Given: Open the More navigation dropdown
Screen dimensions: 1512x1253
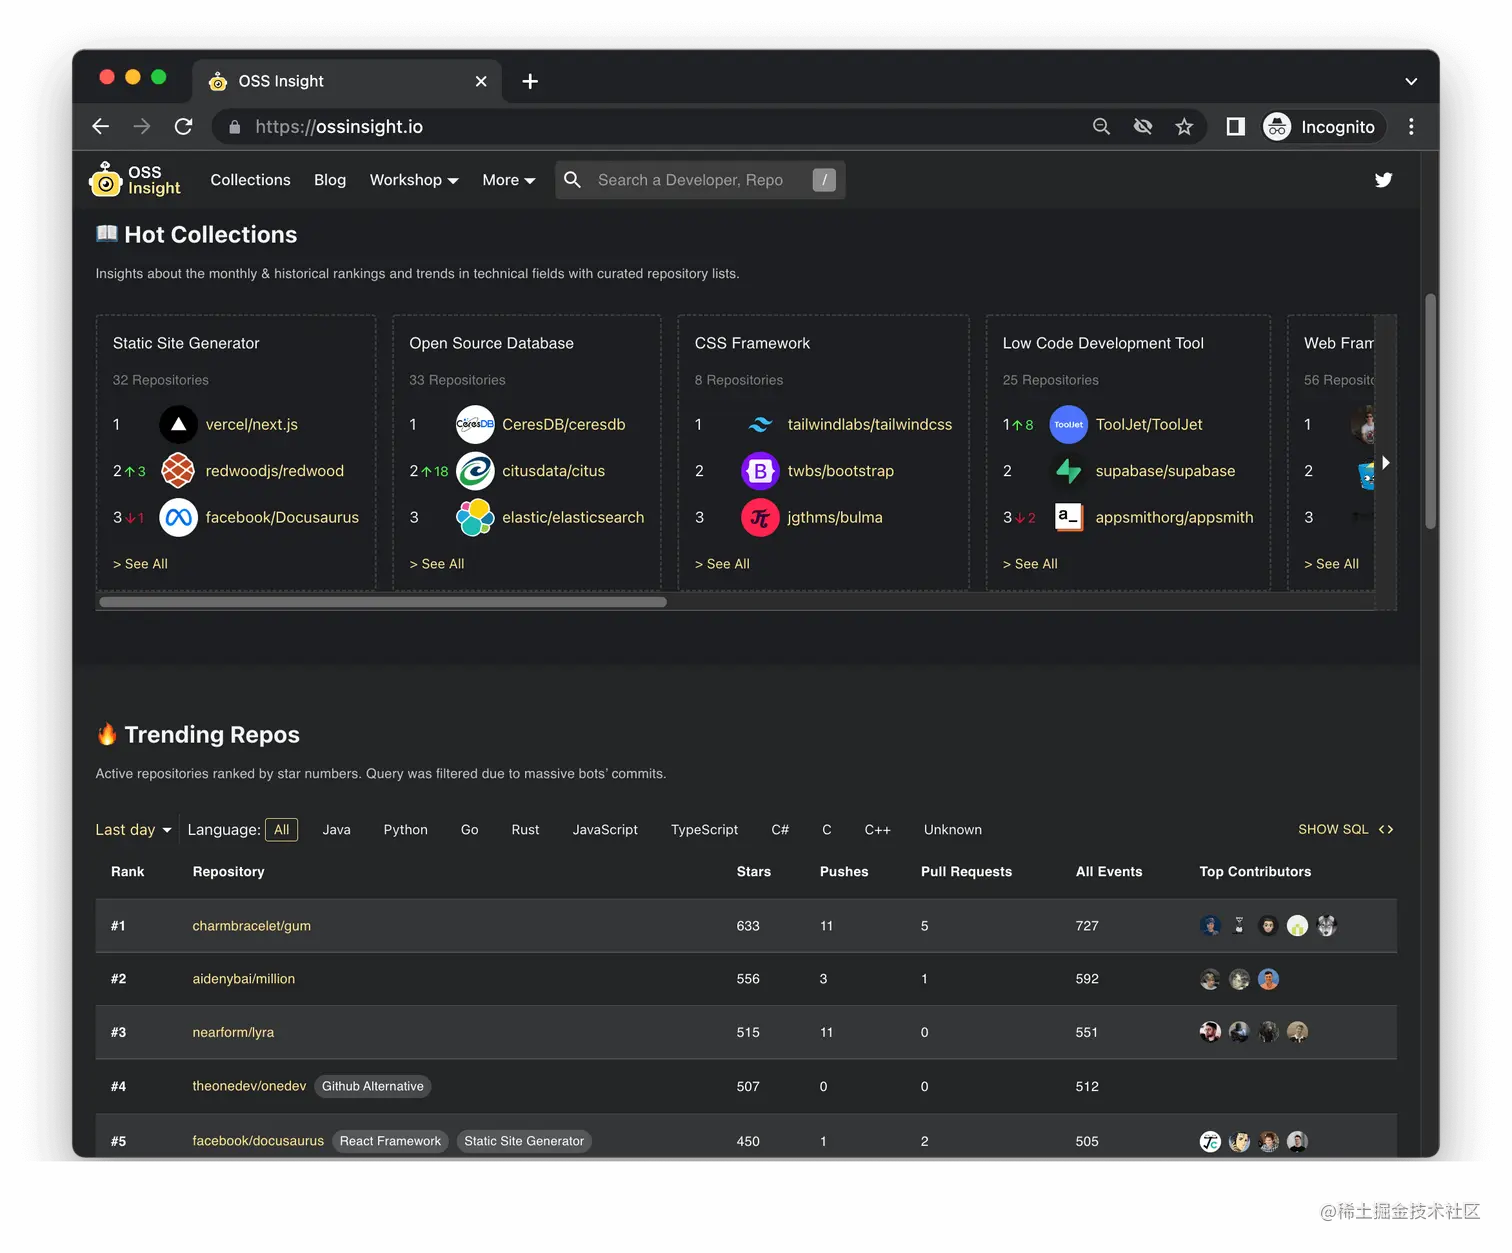Looking at the screenshot, I should [x=508, y=180].
